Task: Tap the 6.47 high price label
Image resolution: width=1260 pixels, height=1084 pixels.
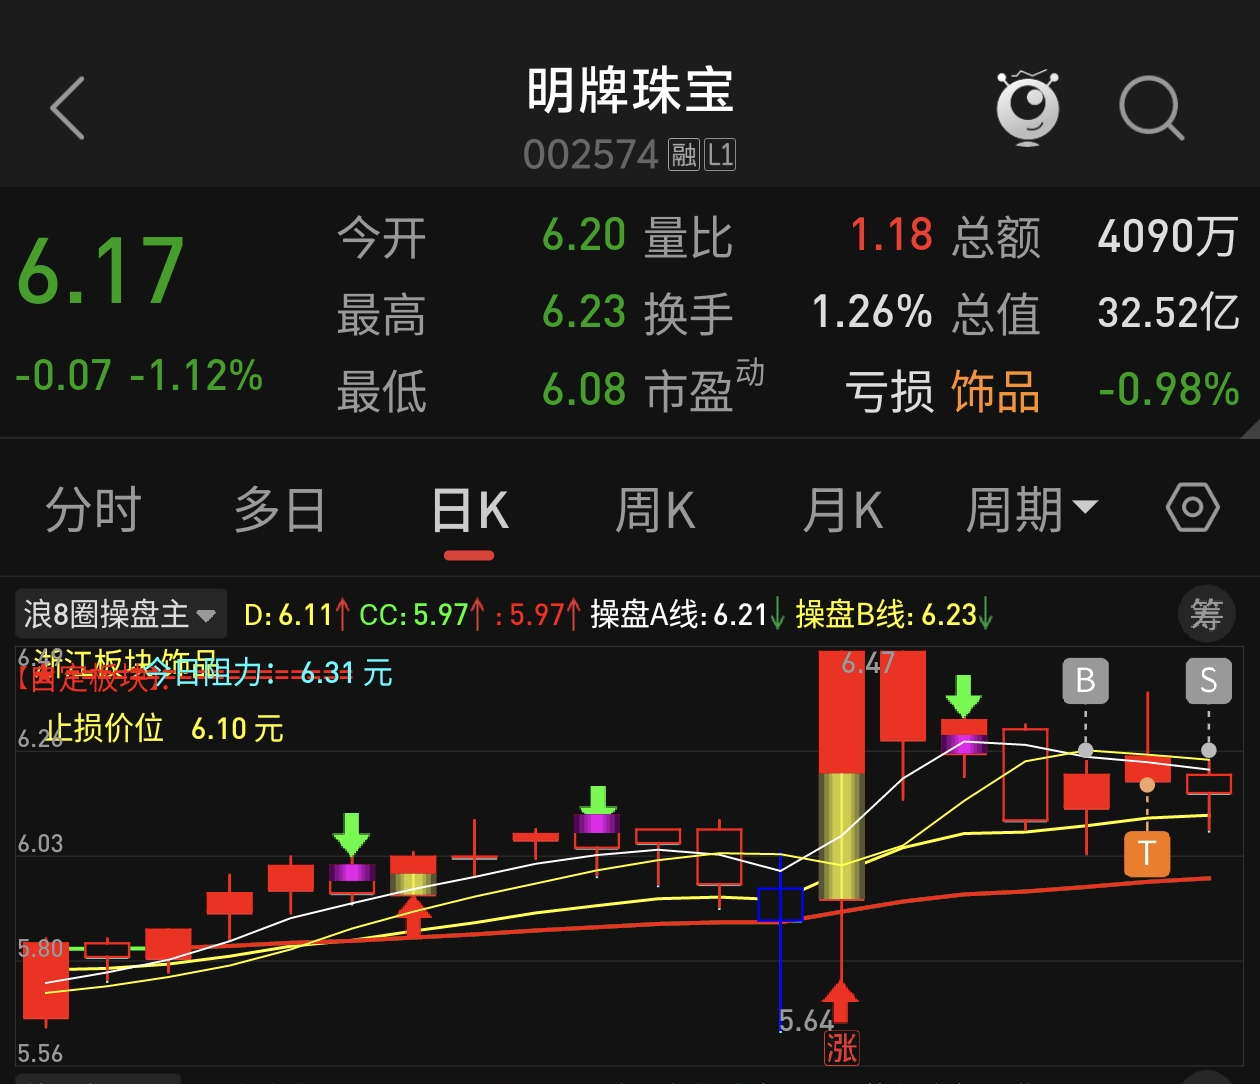Action: coord(868,663)
